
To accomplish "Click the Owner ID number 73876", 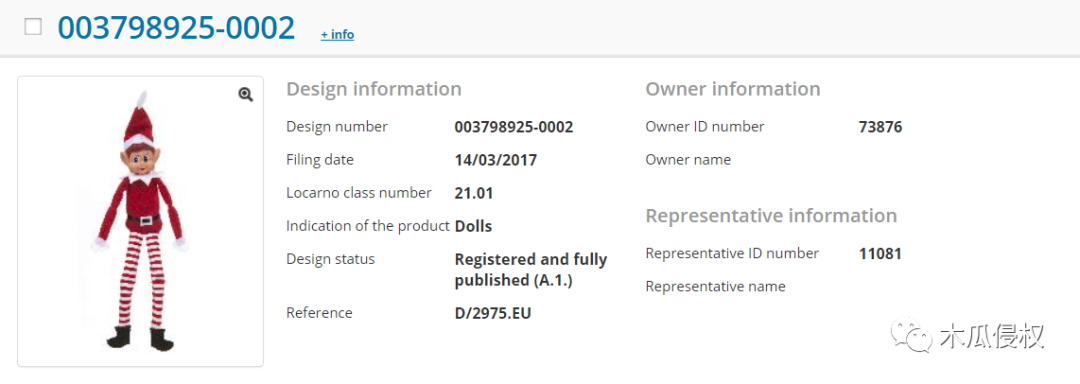I will click(x=880, y=127).
